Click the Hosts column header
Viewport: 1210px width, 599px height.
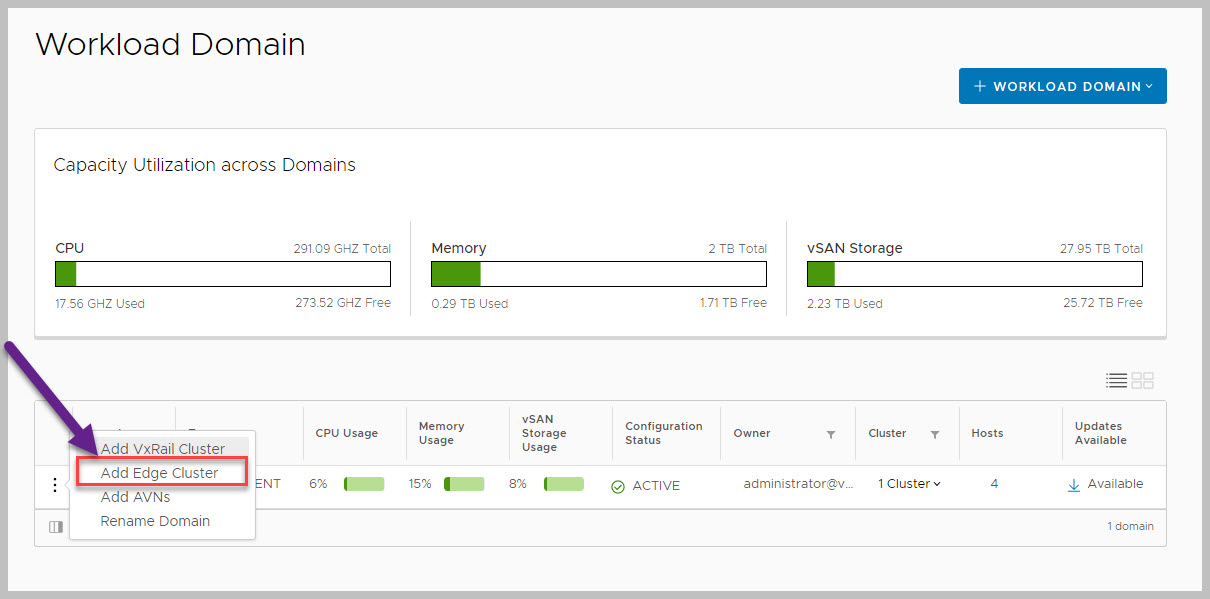point(987,434)
